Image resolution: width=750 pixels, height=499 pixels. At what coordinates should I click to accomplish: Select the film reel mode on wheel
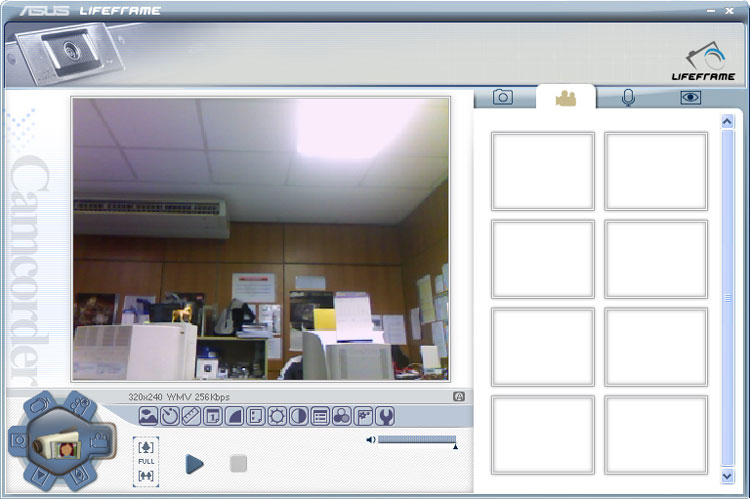tap(79, 406)
